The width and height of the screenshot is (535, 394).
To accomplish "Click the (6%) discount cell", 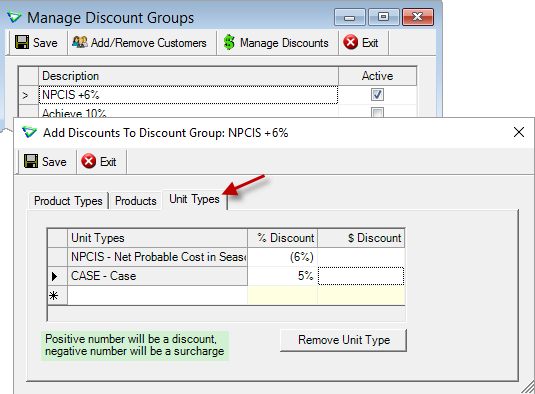I will pos(283,257).
